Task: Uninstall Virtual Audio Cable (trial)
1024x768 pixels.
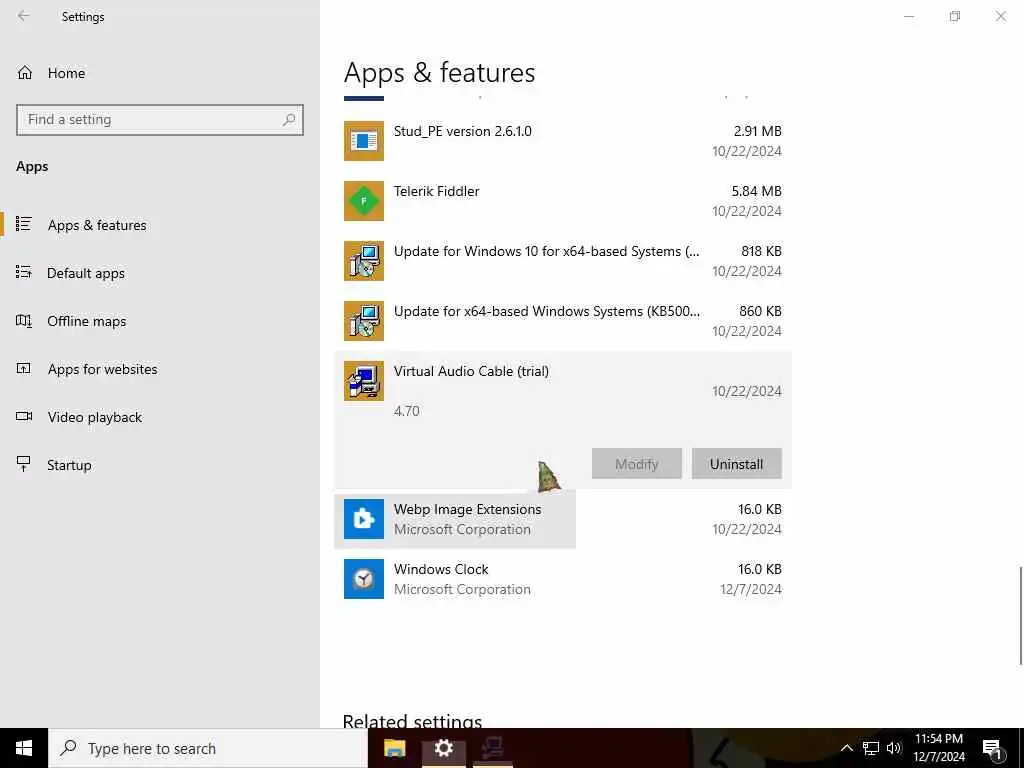Action: tap(737, 464)
